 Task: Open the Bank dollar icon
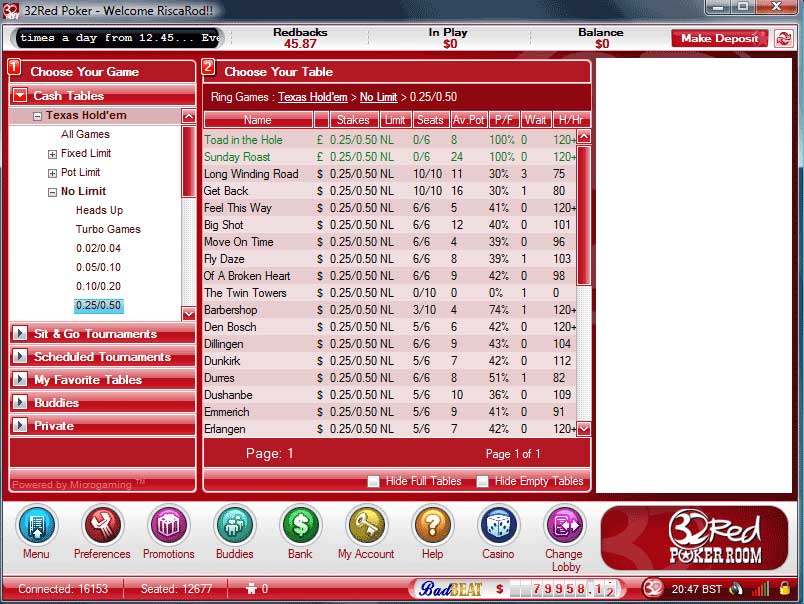pyautogui.click(x=300, y=525)
